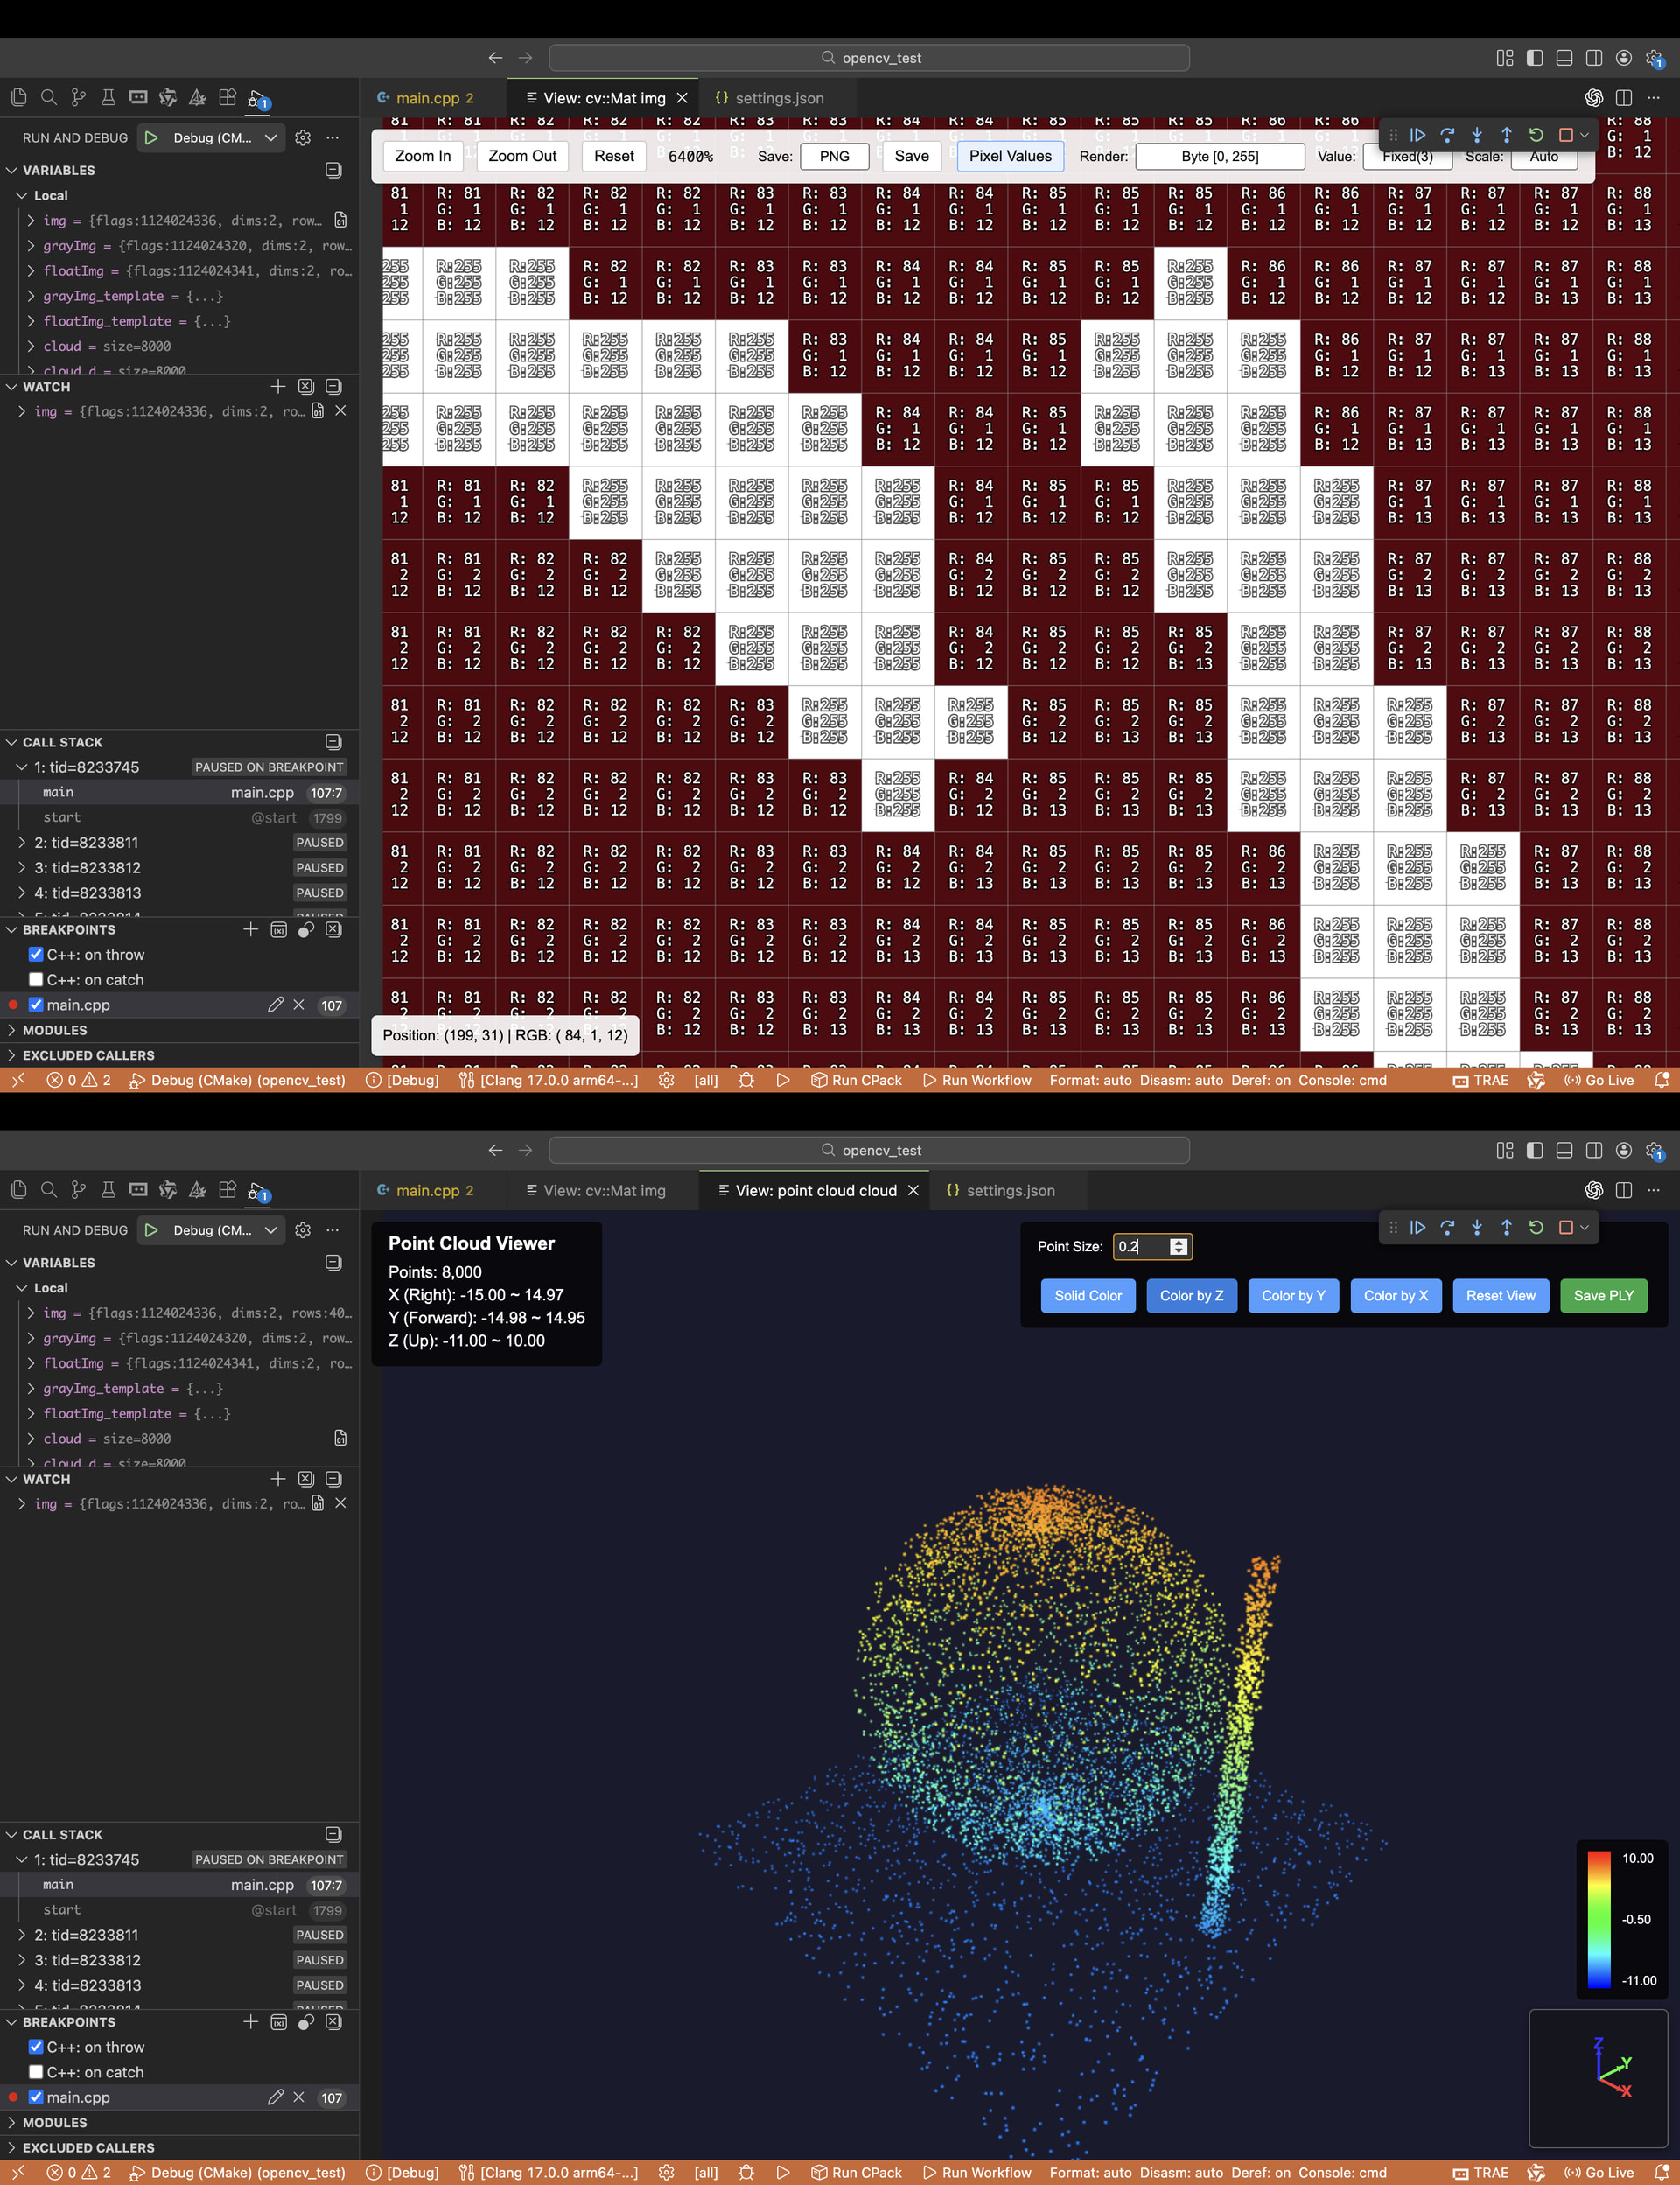
Task: Toggle the C++: on throw breakpoint checkbox in the top window
Action: click(x=36, y=955)
